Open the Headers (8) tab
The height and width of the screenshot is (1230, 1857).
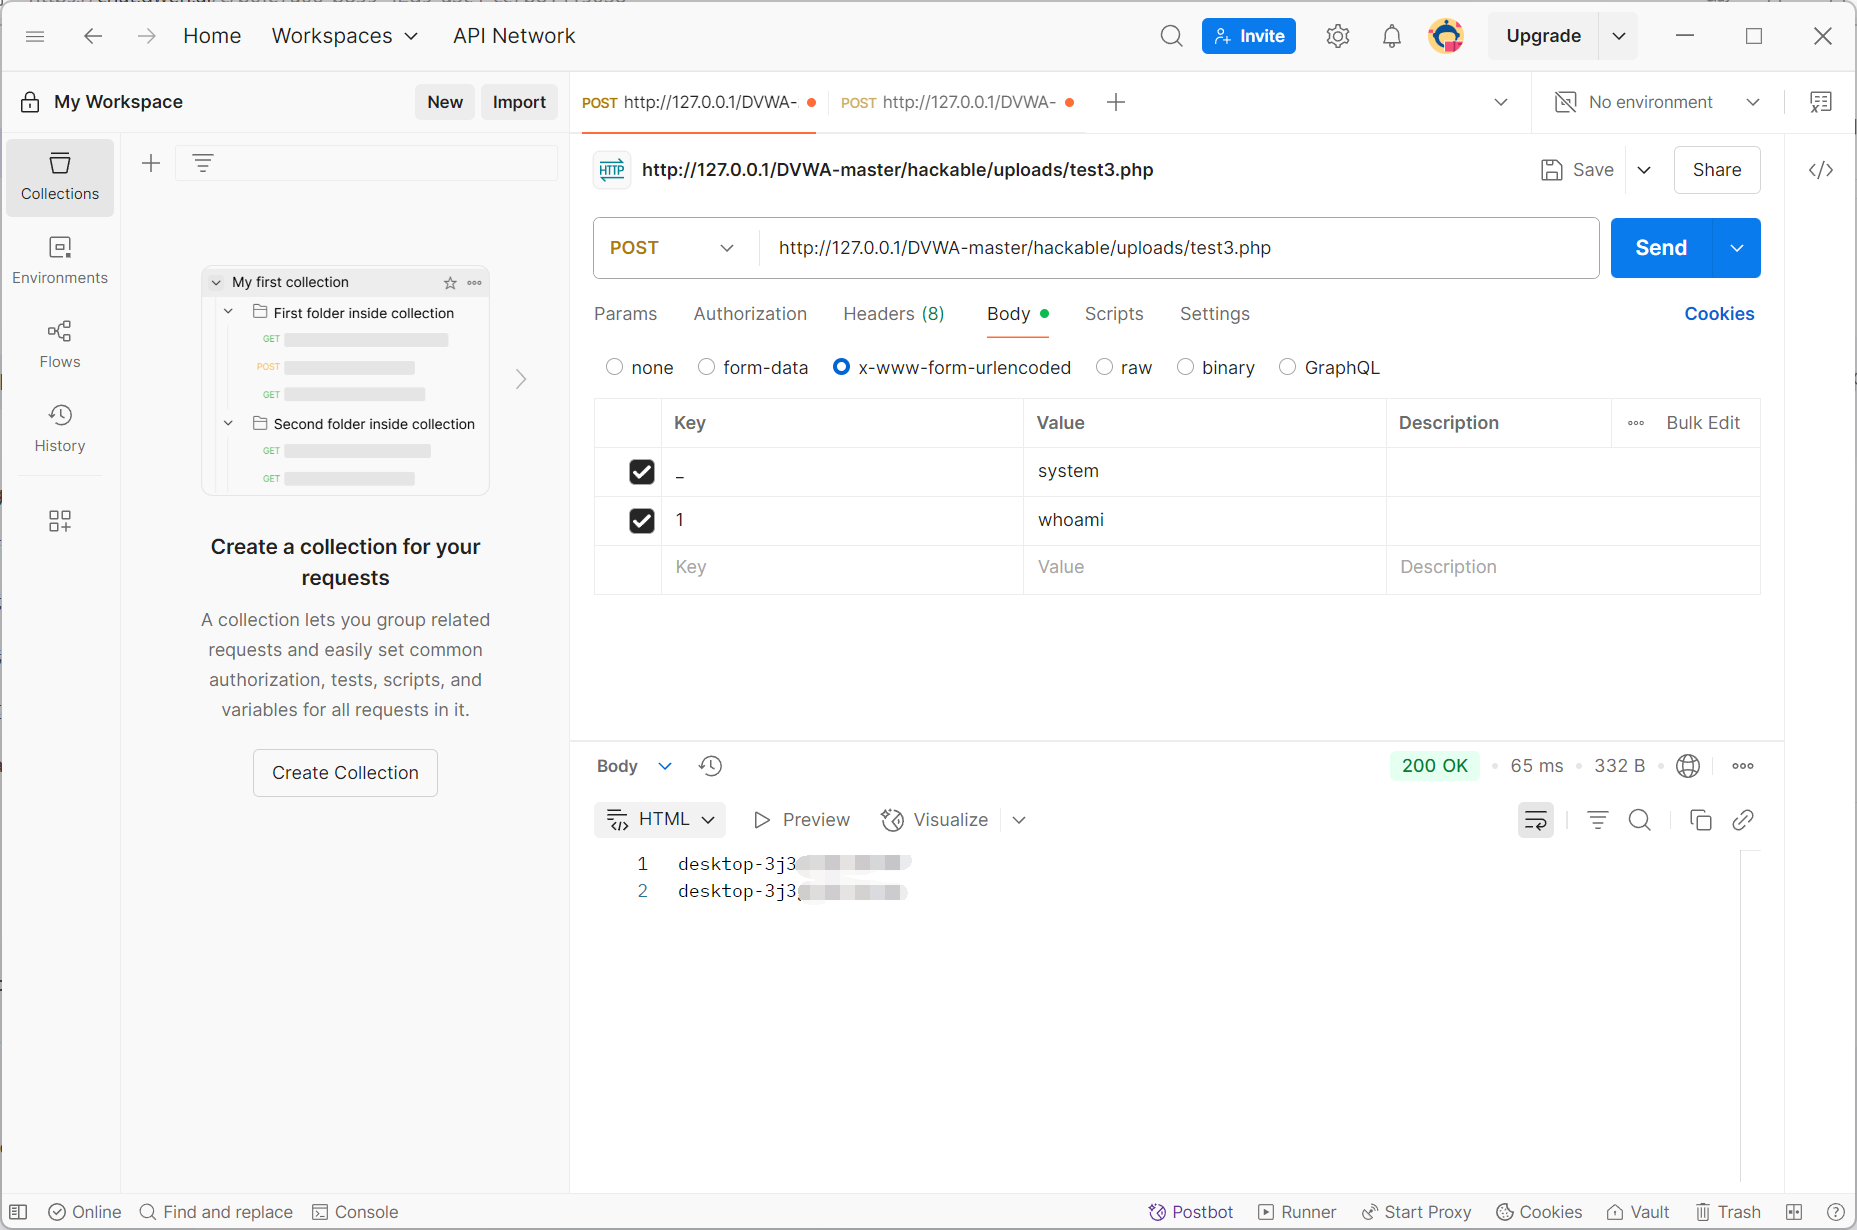[x=893, y=314]
